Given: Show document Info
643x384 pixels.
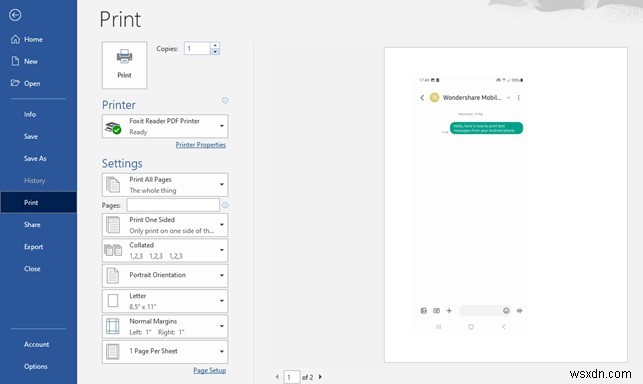Looking at the screenshot, I should click(x=30, y=114).
